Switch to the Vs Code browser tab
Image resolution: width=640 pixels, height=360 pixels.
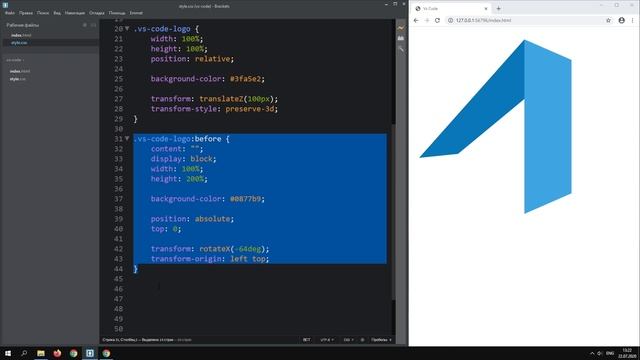[451, 9]
